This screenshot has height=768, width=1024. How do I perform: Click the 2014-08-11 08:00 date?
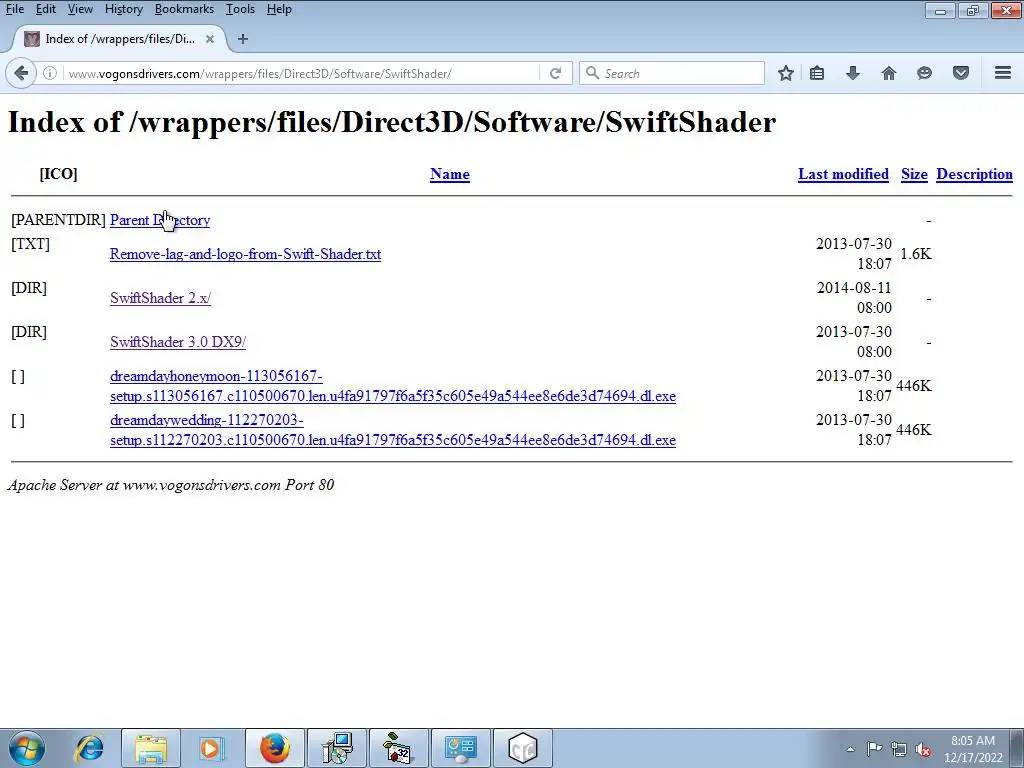(x=854, y=298)
